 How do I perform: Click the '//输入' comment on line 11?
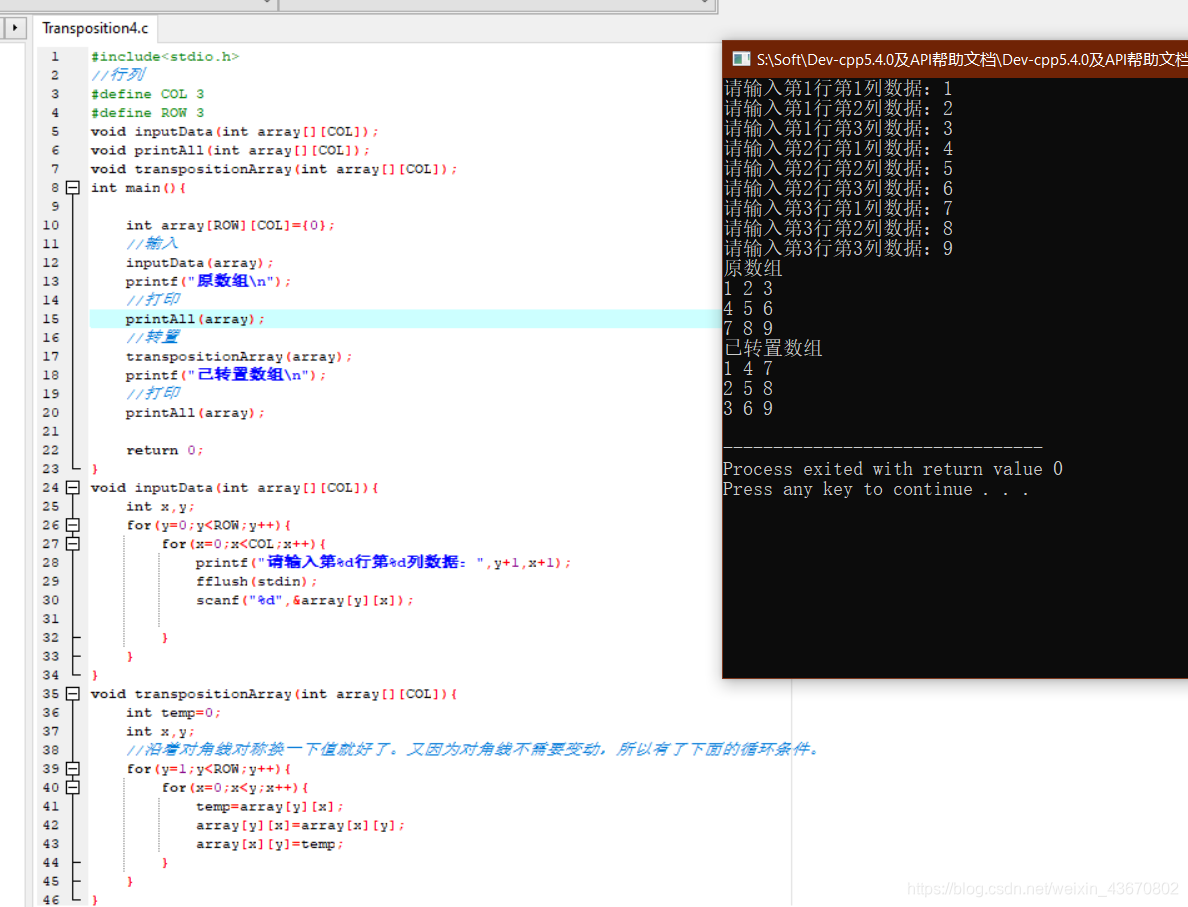point(152,243)
